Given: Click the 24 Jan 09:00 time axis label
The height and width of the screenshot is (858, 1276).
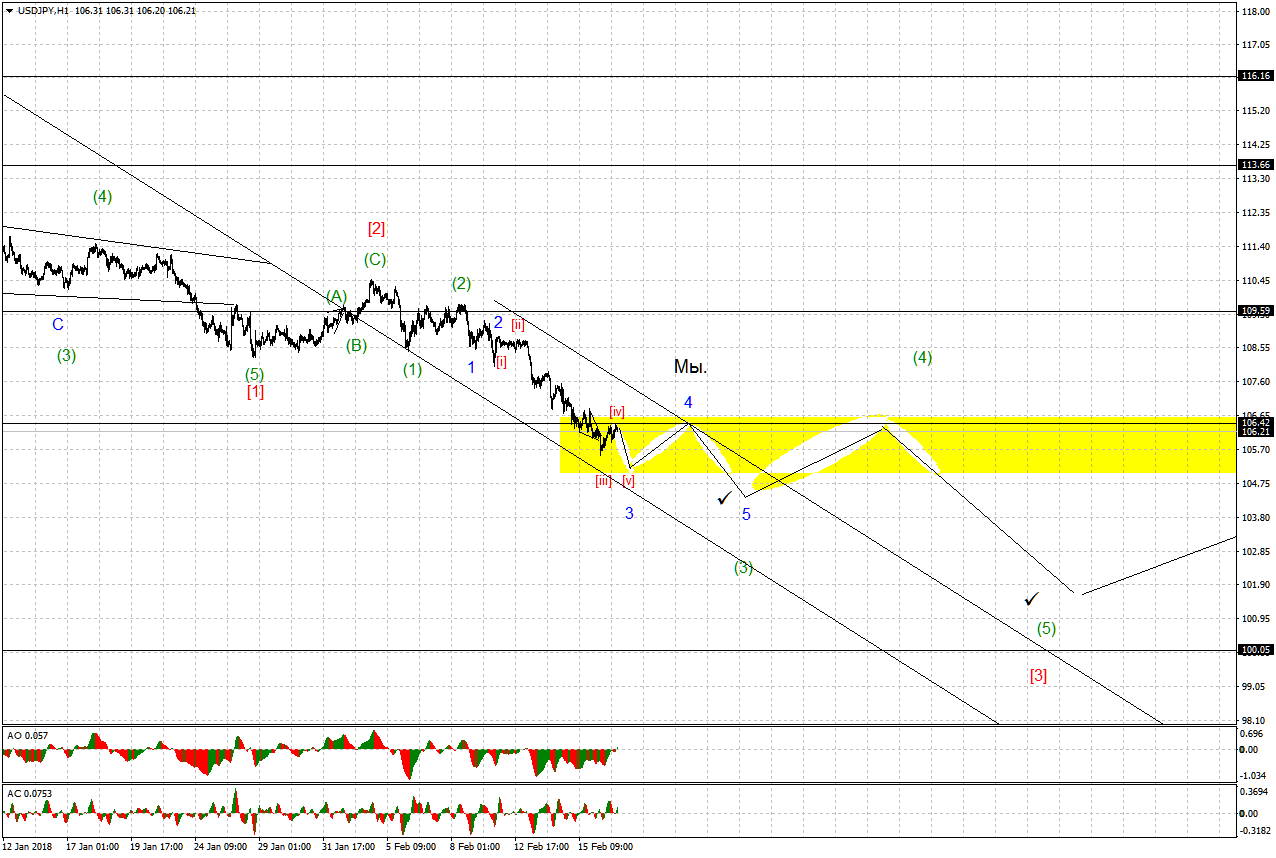Looking at the screenshot, I should point(221,847).
